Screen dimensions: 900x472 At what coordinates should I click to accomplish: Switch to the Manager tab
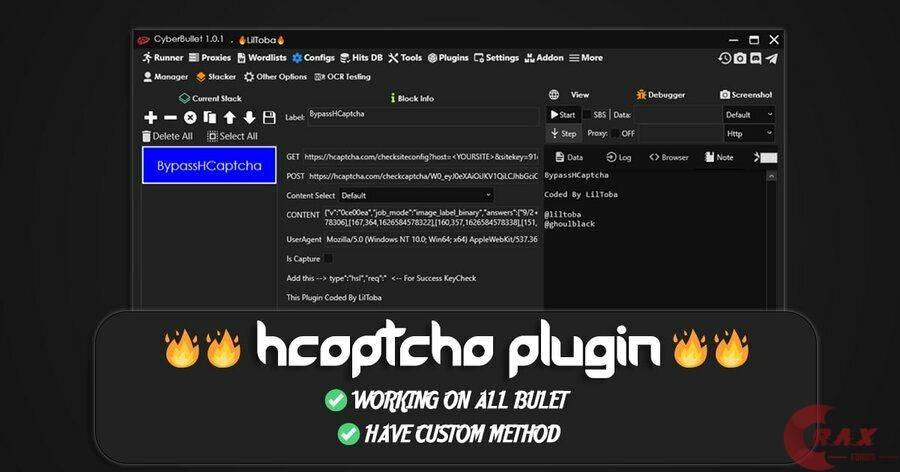165,76
